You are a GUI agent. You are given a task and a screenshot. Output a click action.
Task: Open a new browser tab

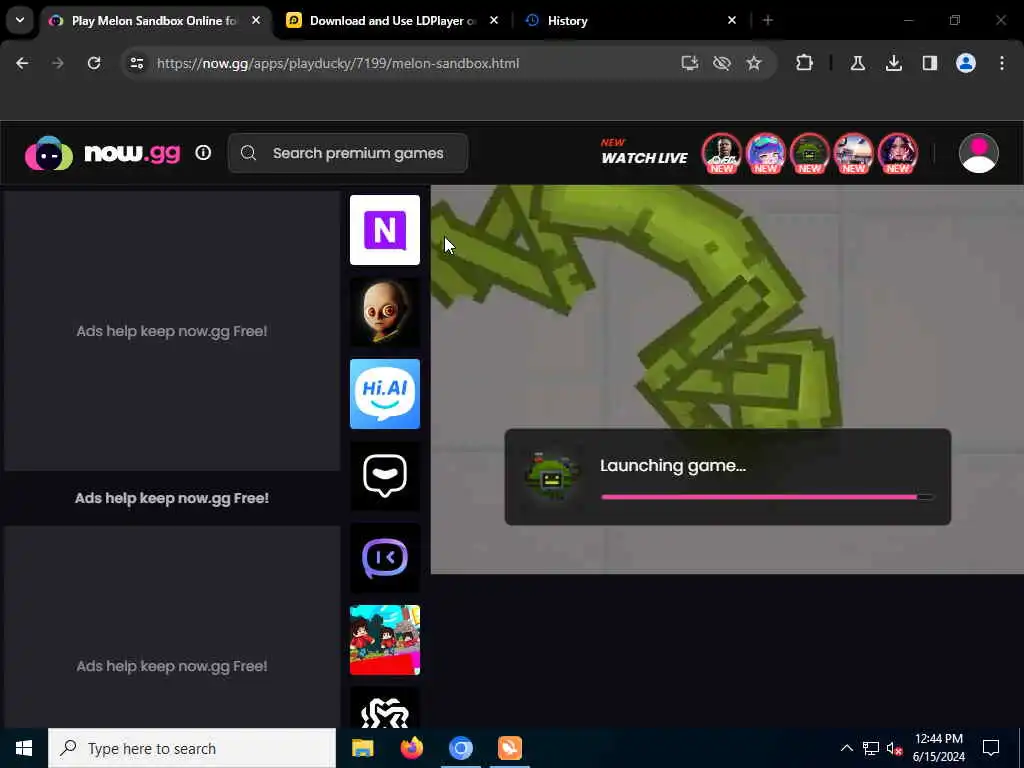[x=768, y=21]
